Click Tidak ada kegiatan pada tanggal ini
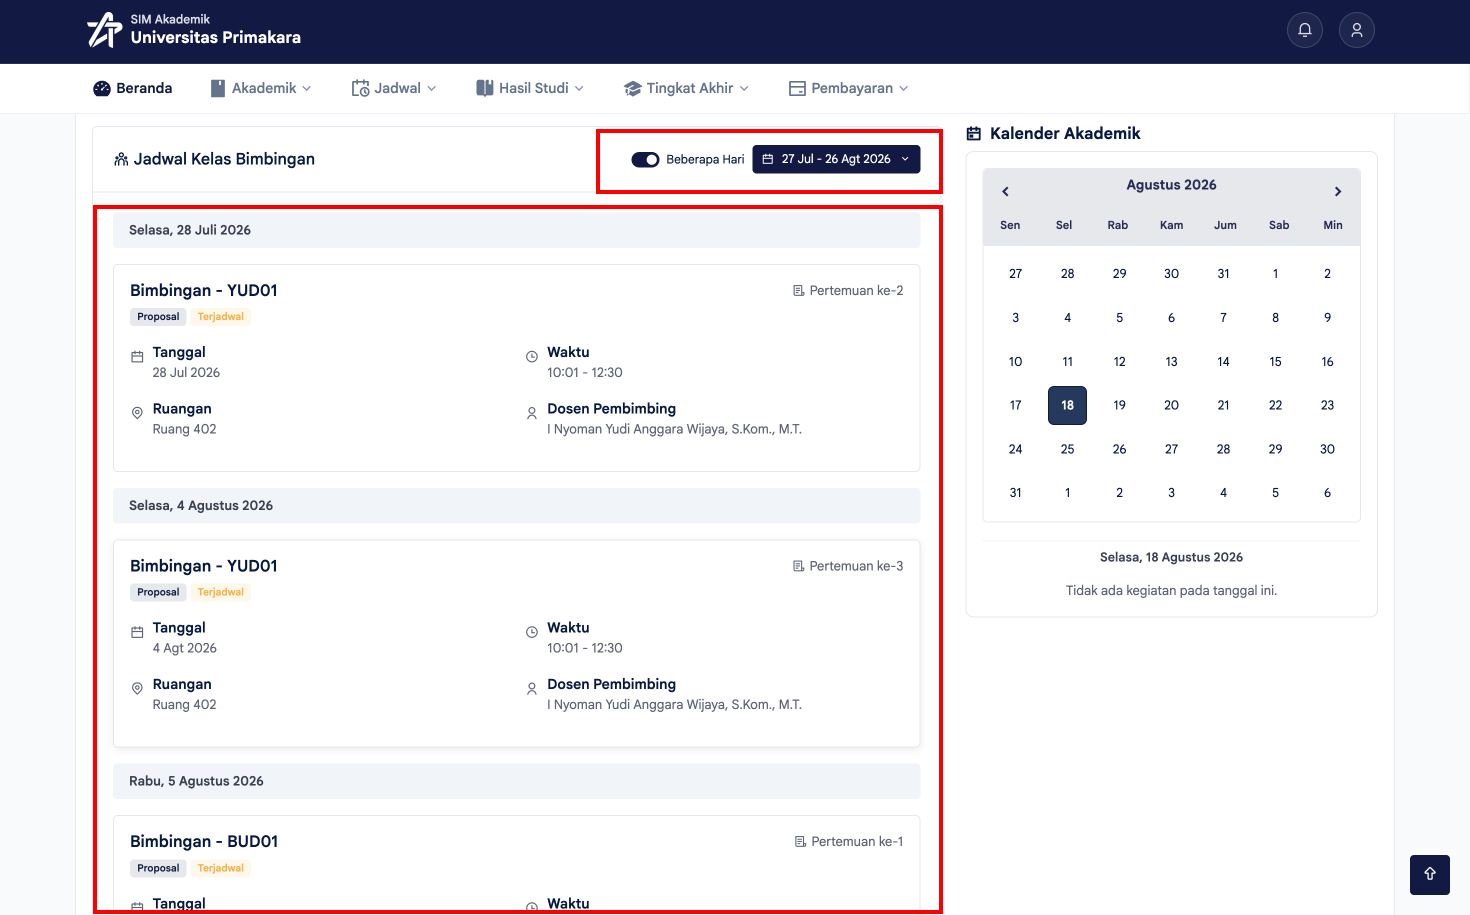 (x=1172, y=591)
